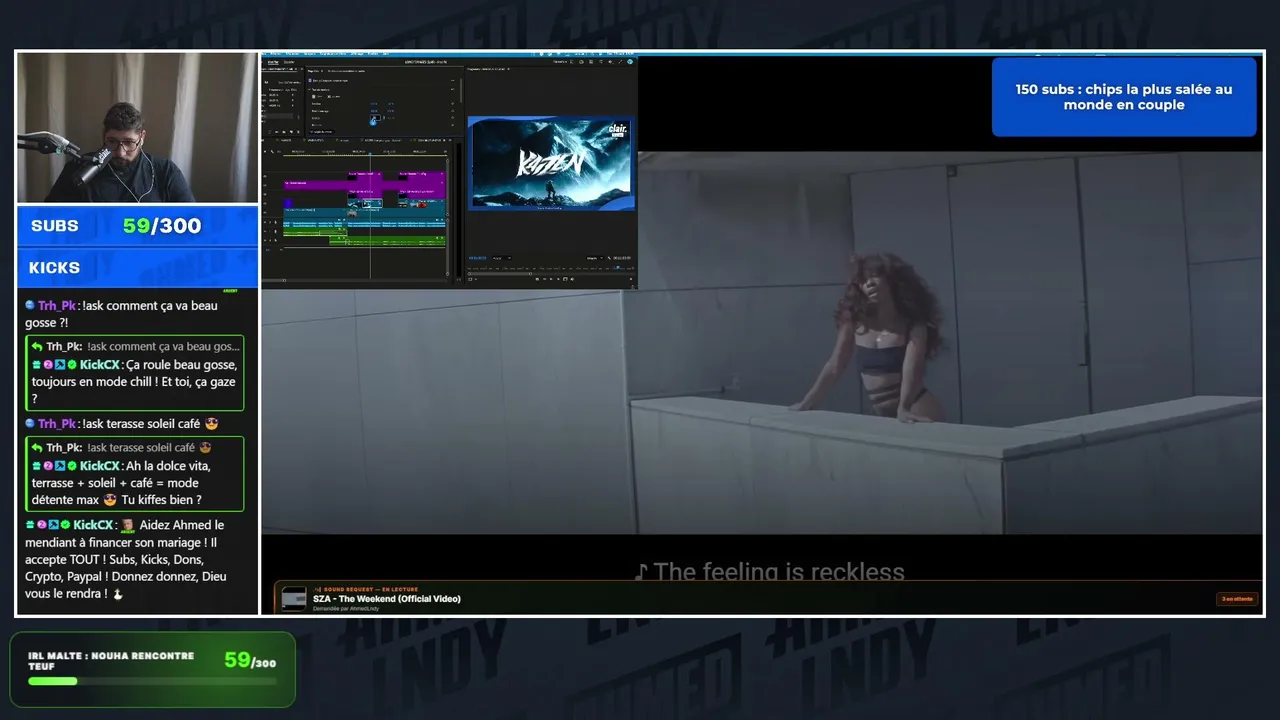
Task: Click Trh_Pk's name on the standalone terasse soleil café message
Action: click(x=57, y=424)
